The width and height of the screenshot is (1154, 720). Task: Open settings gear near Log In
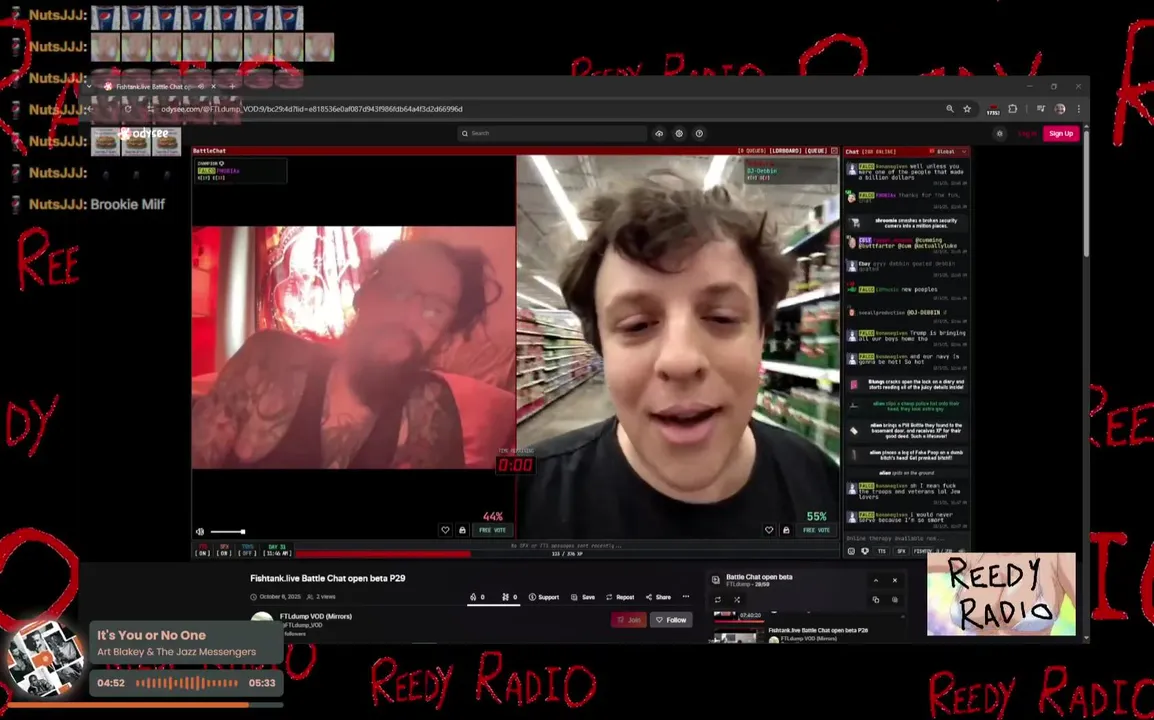coord(999,133)
